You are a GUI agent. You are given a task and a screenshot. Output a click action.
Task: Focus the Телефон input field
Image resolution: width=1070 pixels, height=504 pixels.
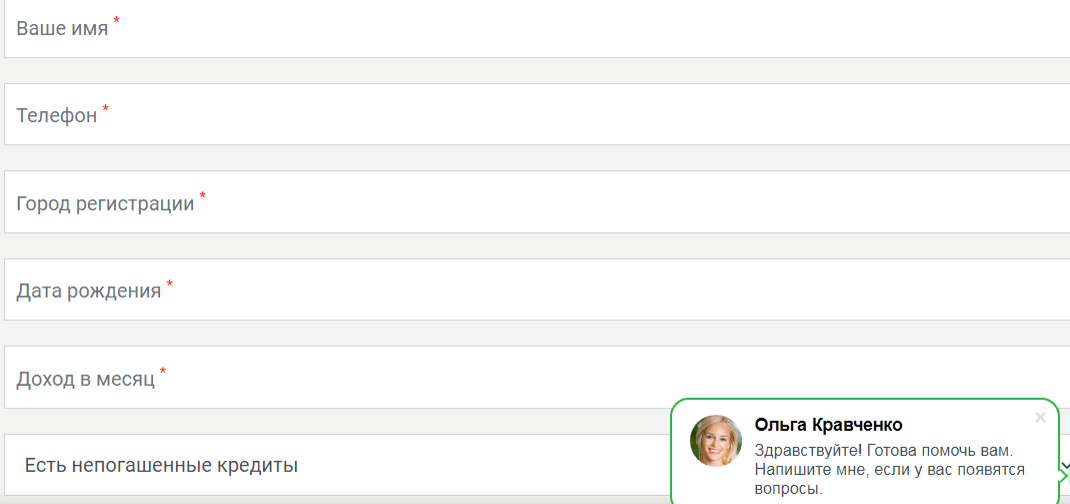click(537, 115)
